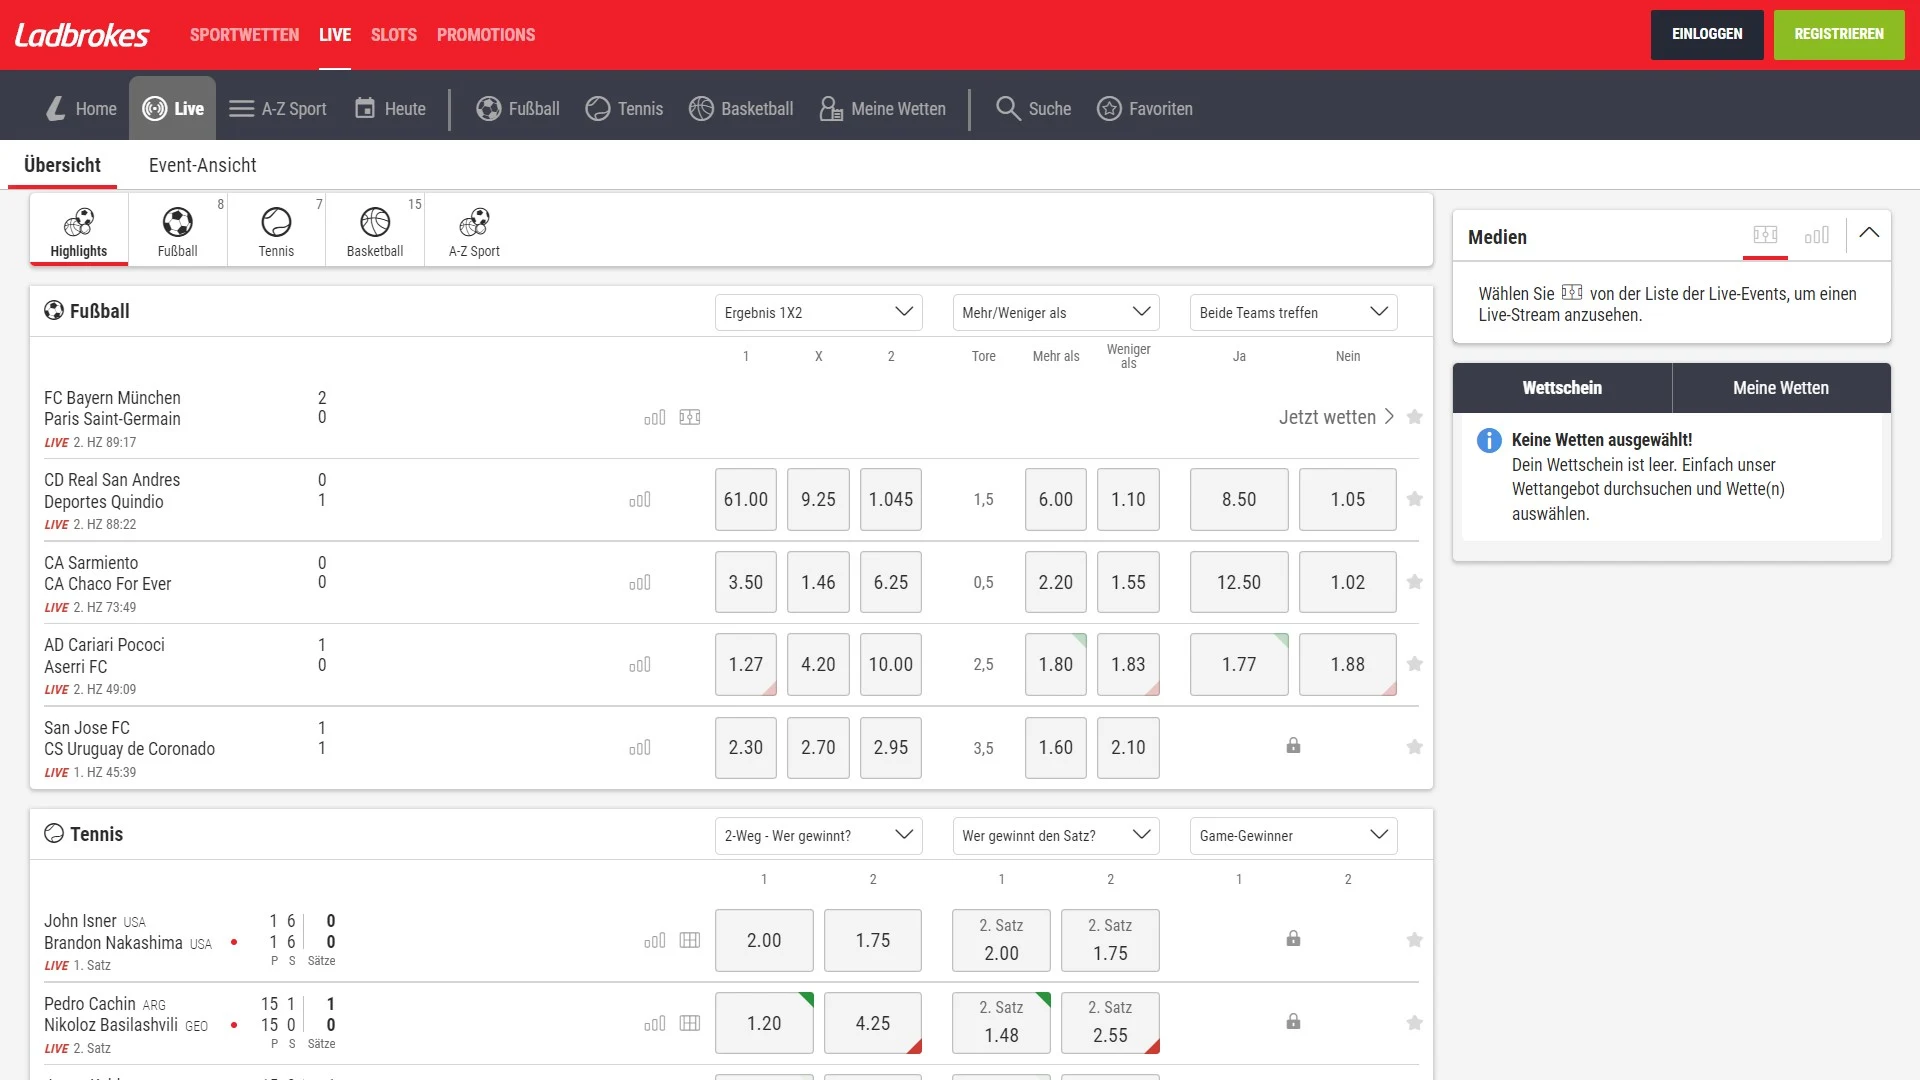
Task: Click the statistics icon for San Jose FC match
Action: (640, 748)
